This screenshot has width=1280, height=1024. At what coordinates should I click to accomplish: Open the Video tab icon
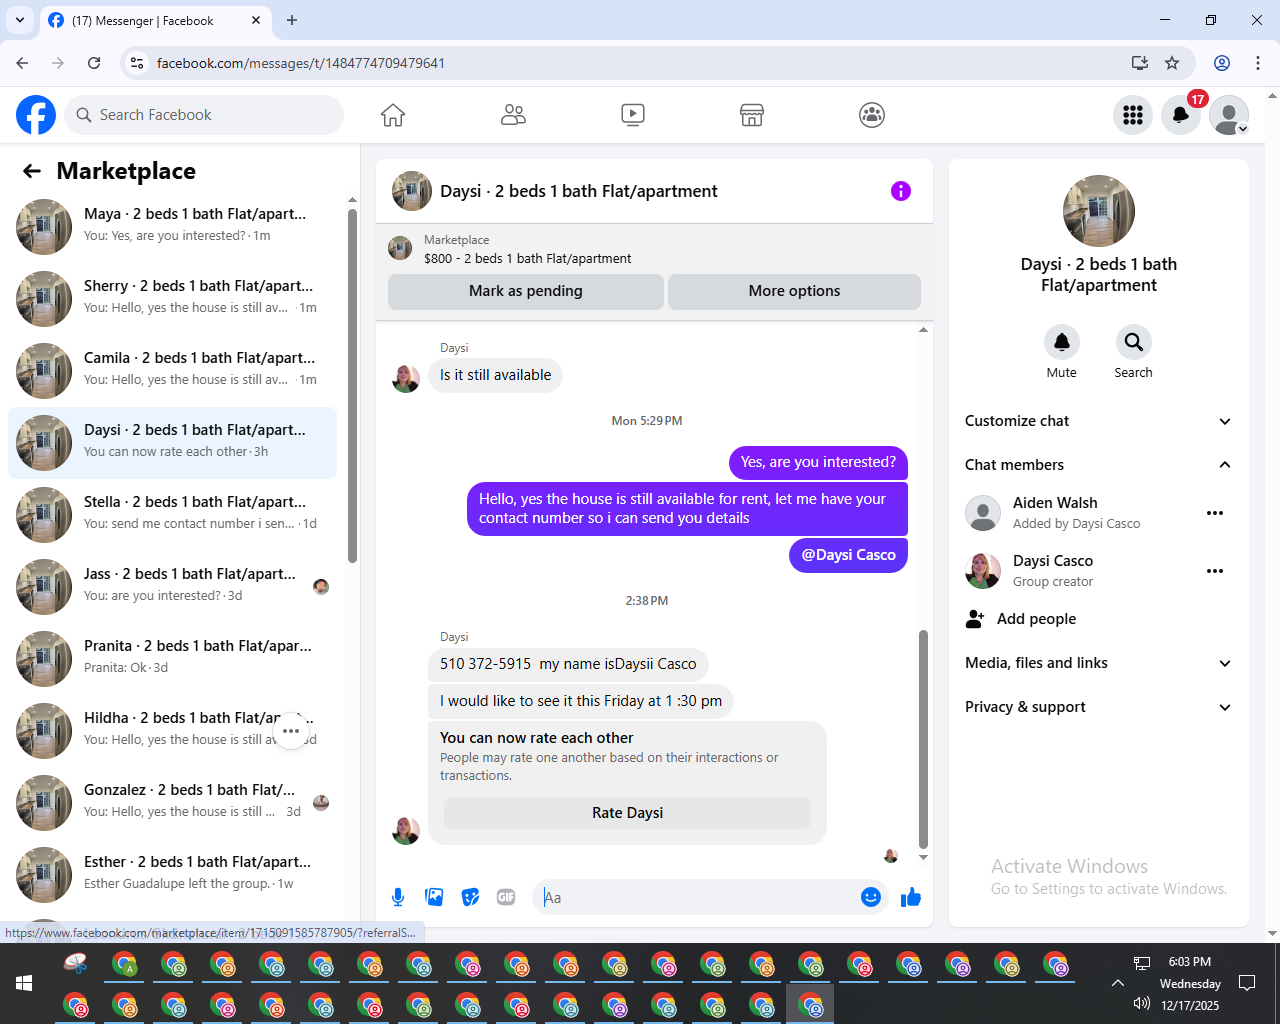pyautogui.click(x=633, y=115)
